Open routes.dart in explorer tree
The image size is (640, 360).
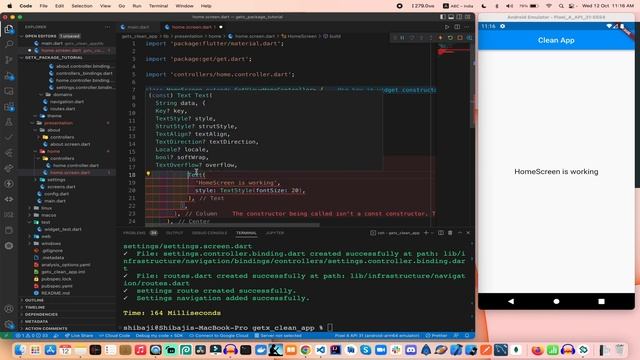click(x=62, y=109)
